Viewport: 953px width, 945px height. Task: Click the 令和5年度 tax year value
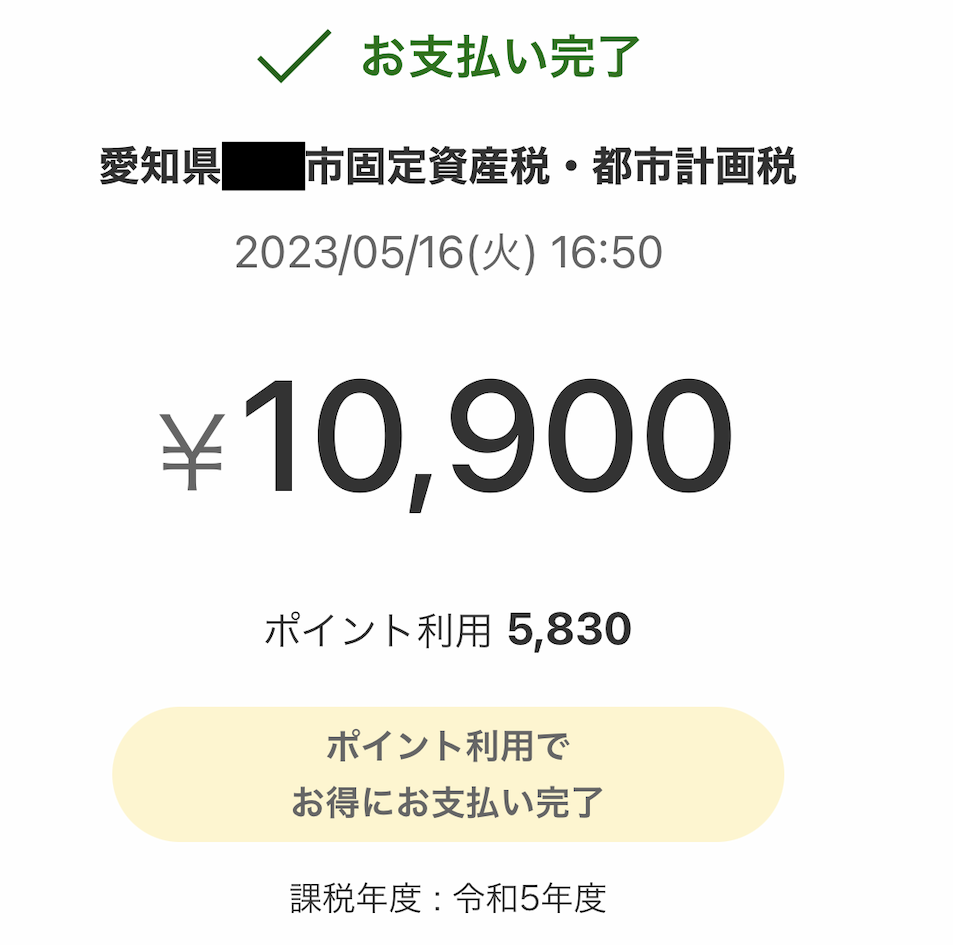pos(530,898)
